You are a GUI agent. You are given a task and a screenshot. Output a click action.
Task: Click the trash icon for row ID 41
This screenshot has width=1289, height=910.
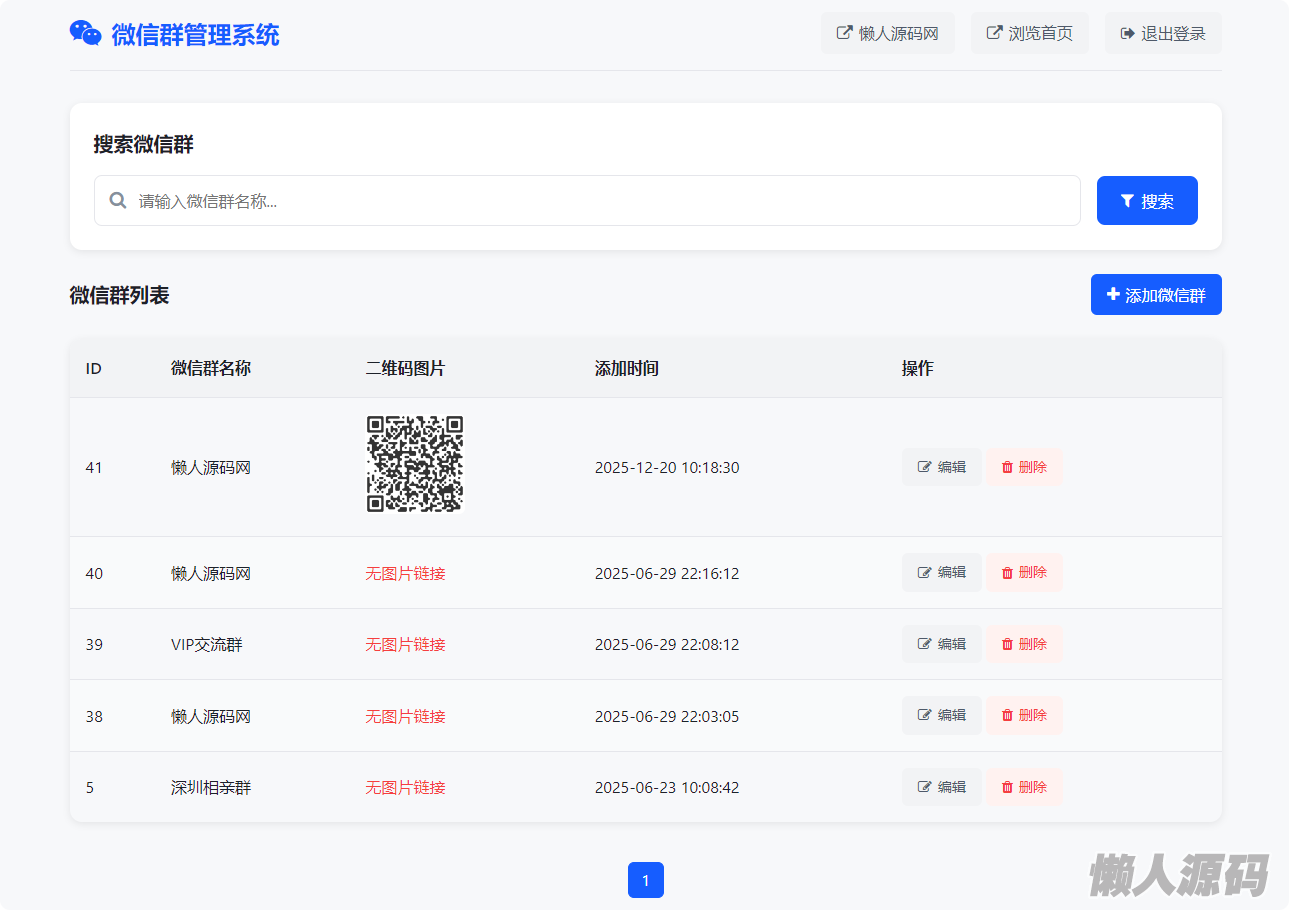[x=1007, y=467]
